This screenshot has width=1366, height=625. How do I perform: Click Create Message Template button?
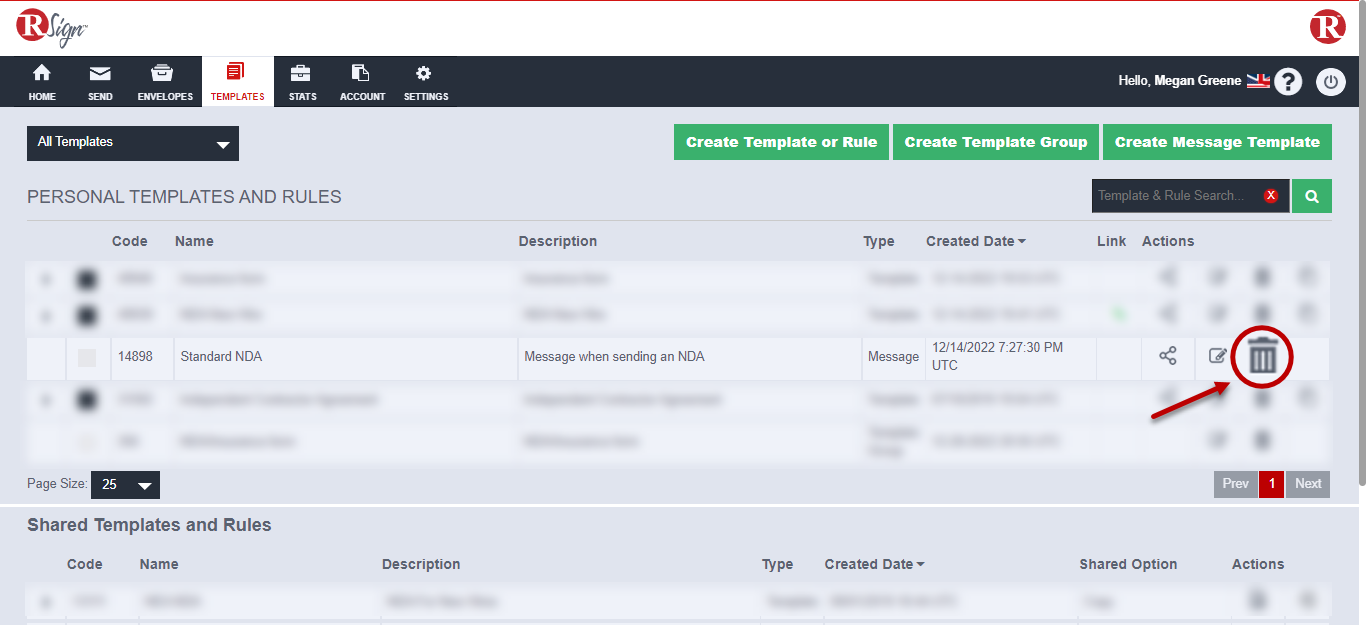click(x=1217, y=142)
